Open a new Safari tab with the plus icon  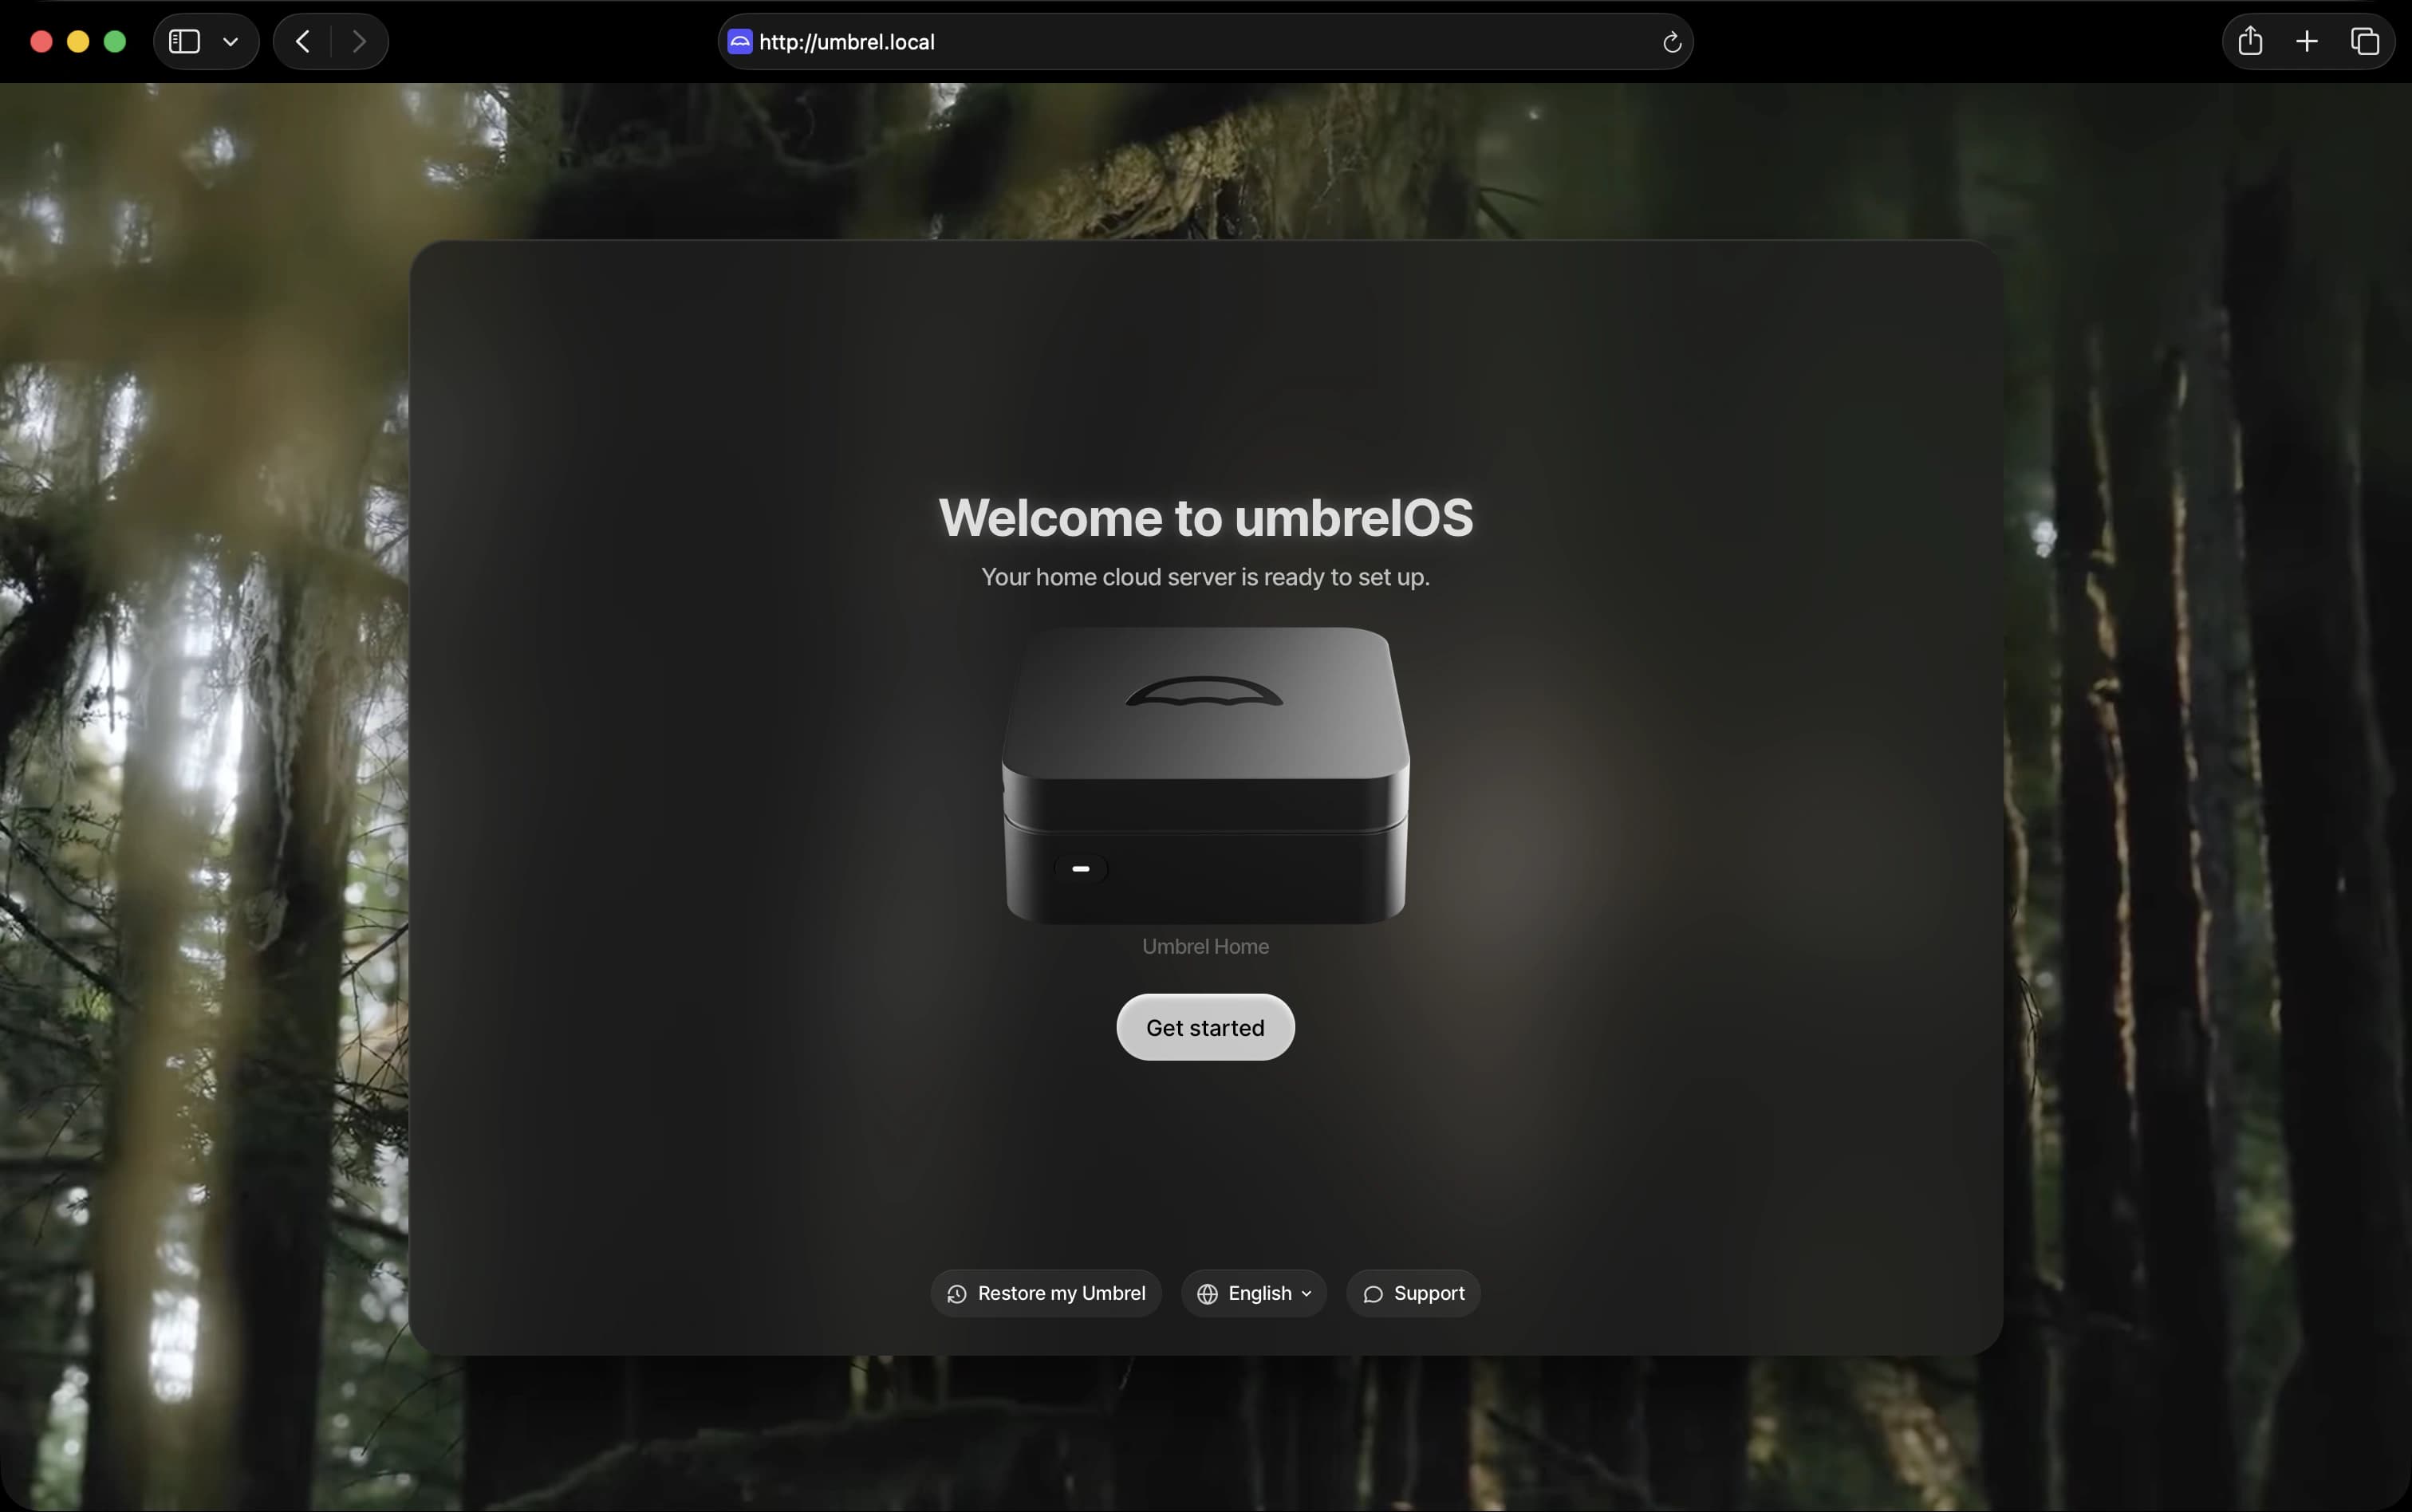tap(2306, 41)
